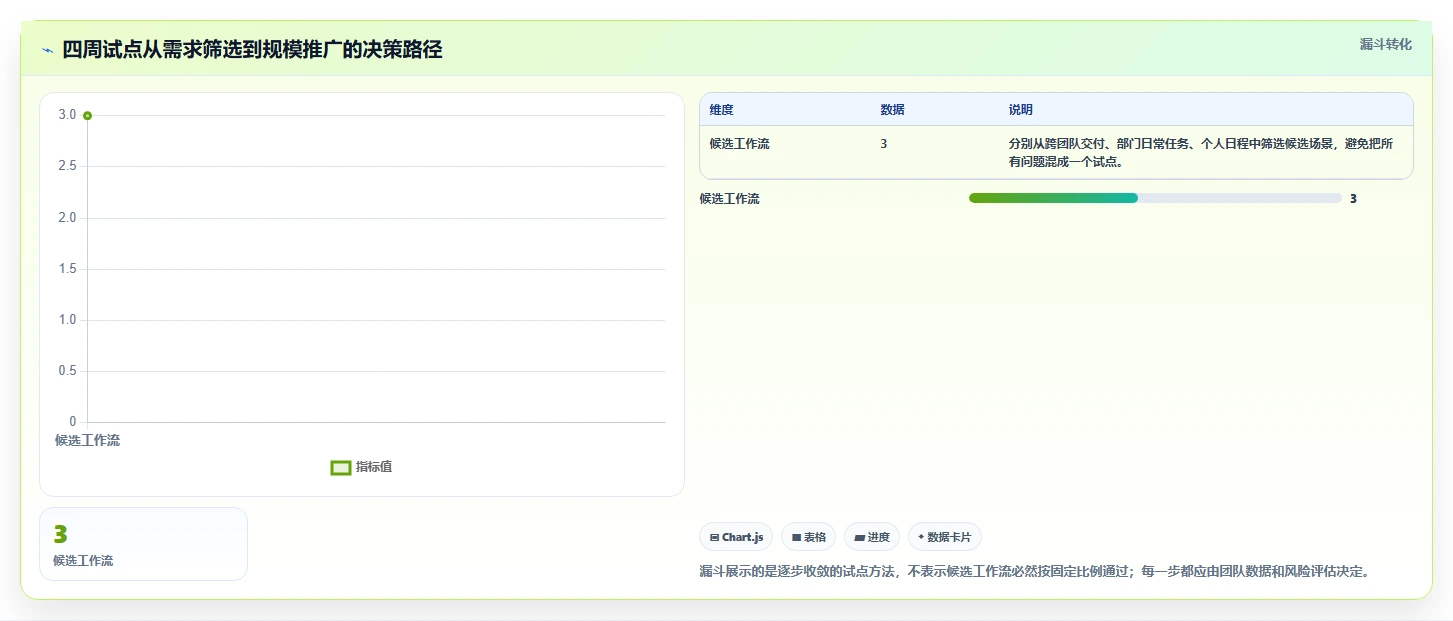Click the table data value 3

tap(884, 144)
